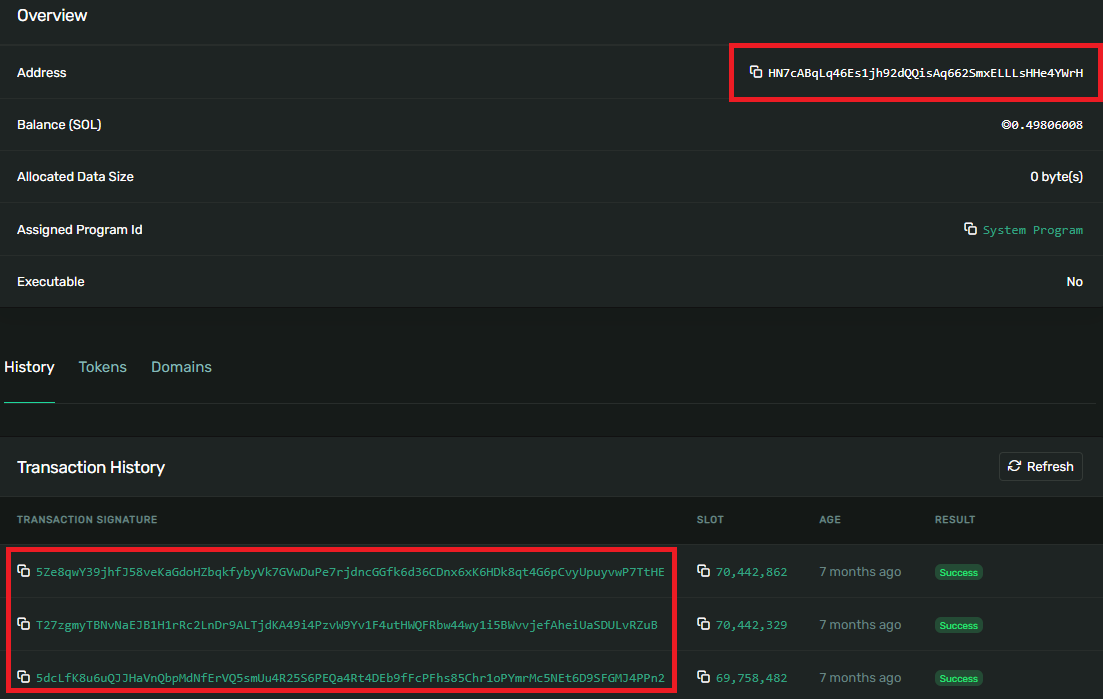This screenshot has width=1103, height=699.
Task: Copy slot number 70,442,862
Action: coord(703,571)
